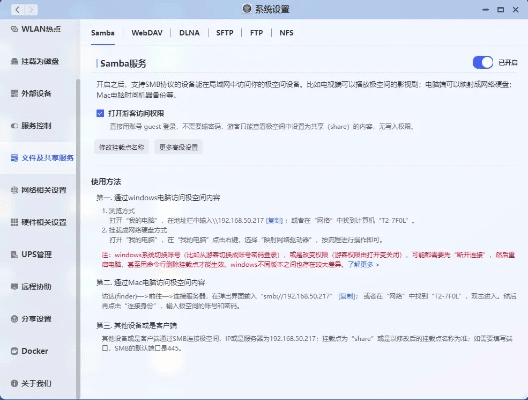Click the 文件及共享服务 sidebar icon
Image resolution: width=528 pixels, height=400 pixels.
pyautogui.click(x=14, y=158)
